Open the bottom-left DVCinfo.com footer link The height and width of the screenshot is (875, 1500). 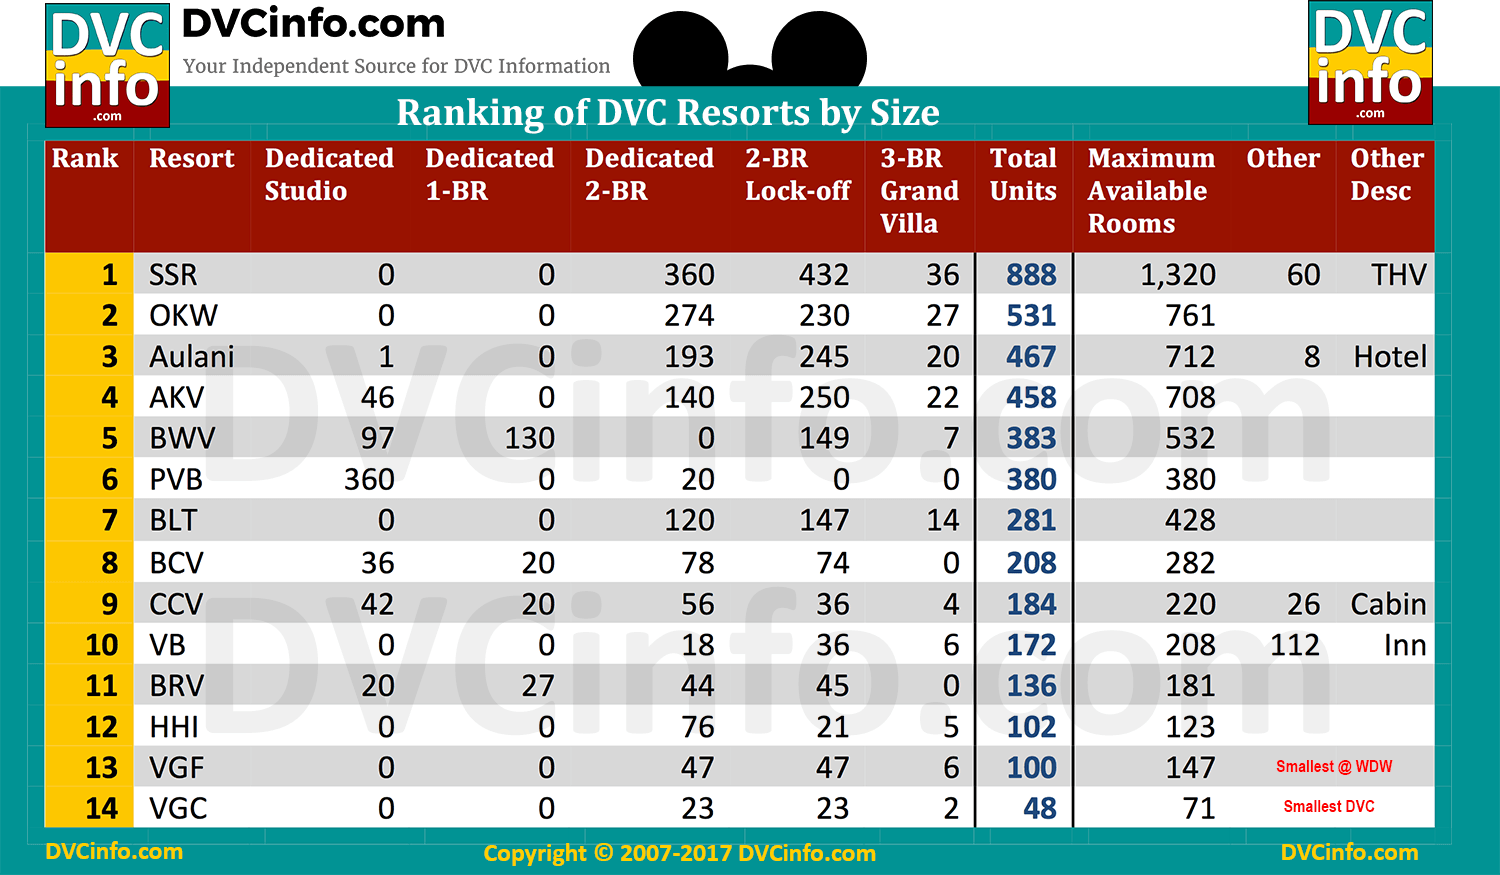pyautogui.click(x=114, y=852)
